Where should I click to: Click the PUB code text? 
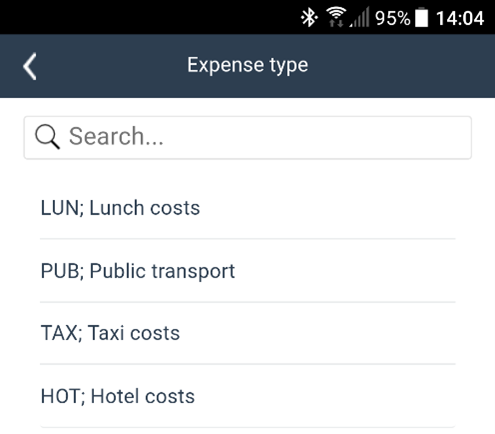coord(62,271)
